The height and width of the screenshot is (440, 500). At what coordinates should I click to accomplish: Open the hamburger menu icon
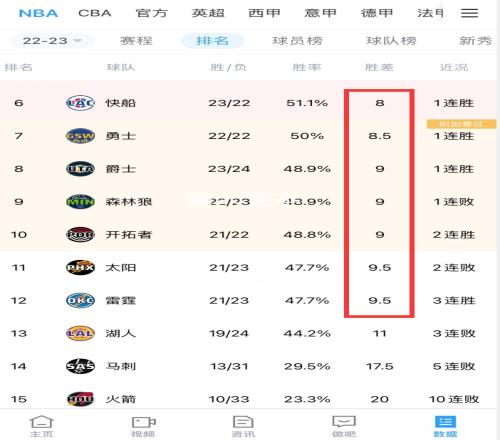tap(469, 13)
